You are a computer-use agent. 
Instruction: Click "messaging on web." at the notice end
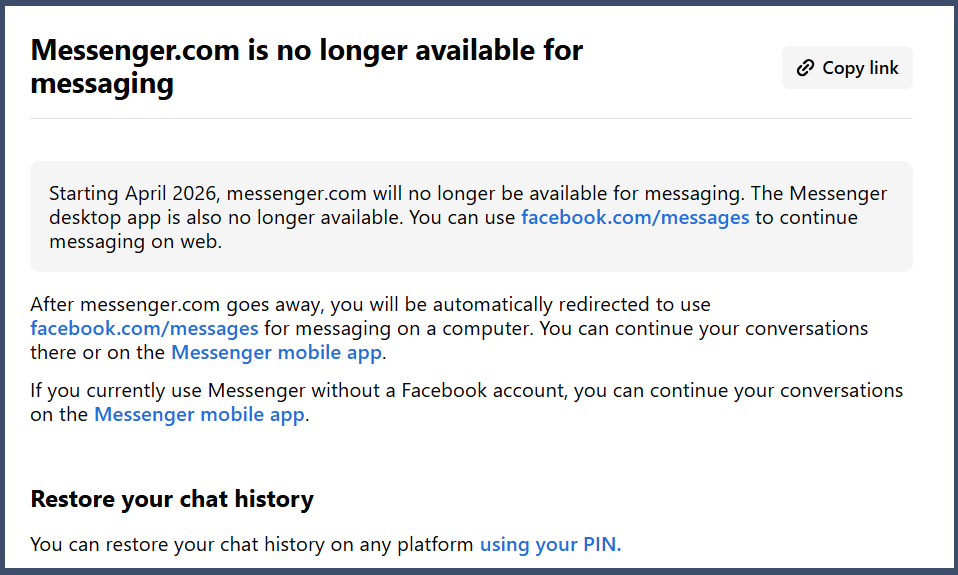(x=135, y=241)
